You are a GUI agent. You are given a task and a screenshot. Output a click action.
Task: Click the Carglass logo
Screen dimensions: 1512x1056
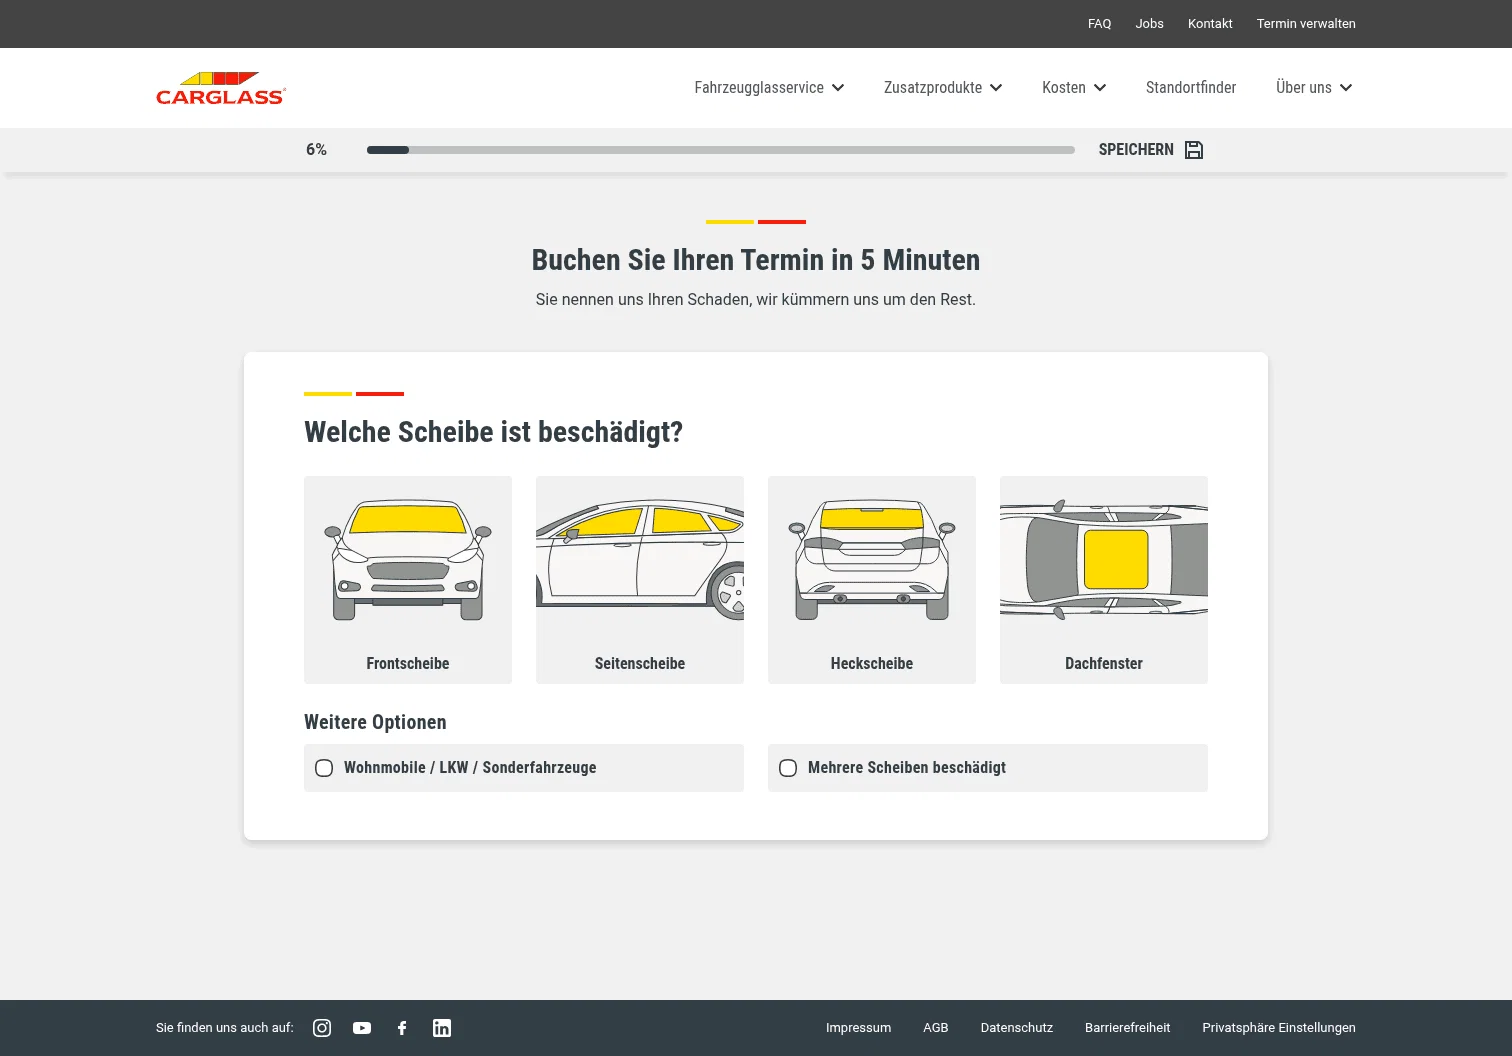coord(221,88)
